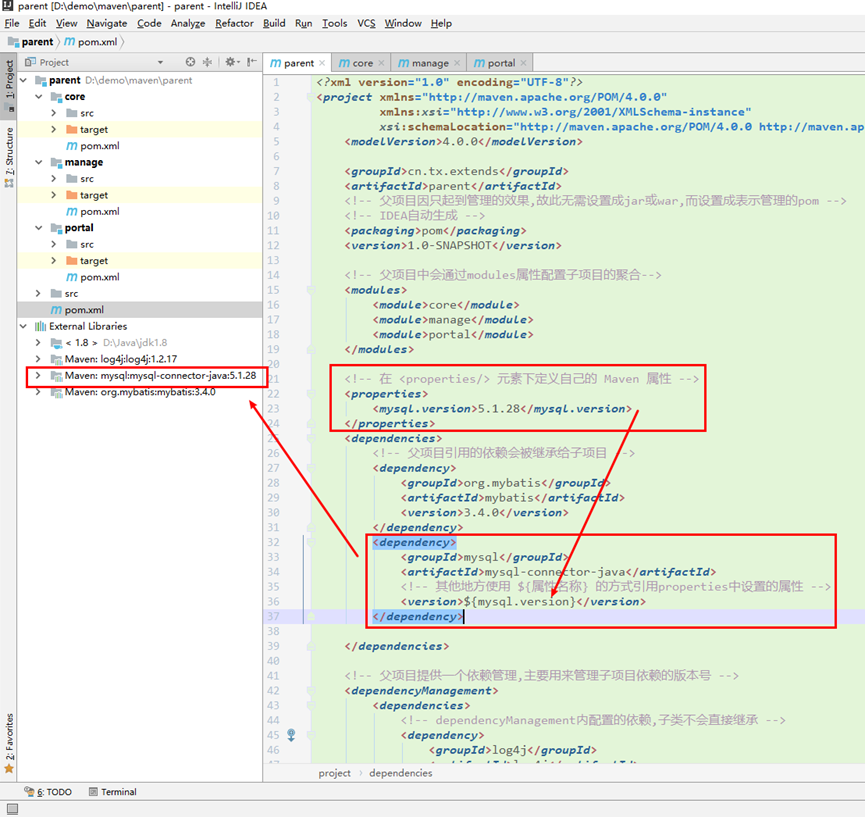Select pom.xml under the portal module
This screenshot has height=817, width=865.
point(99,277)
